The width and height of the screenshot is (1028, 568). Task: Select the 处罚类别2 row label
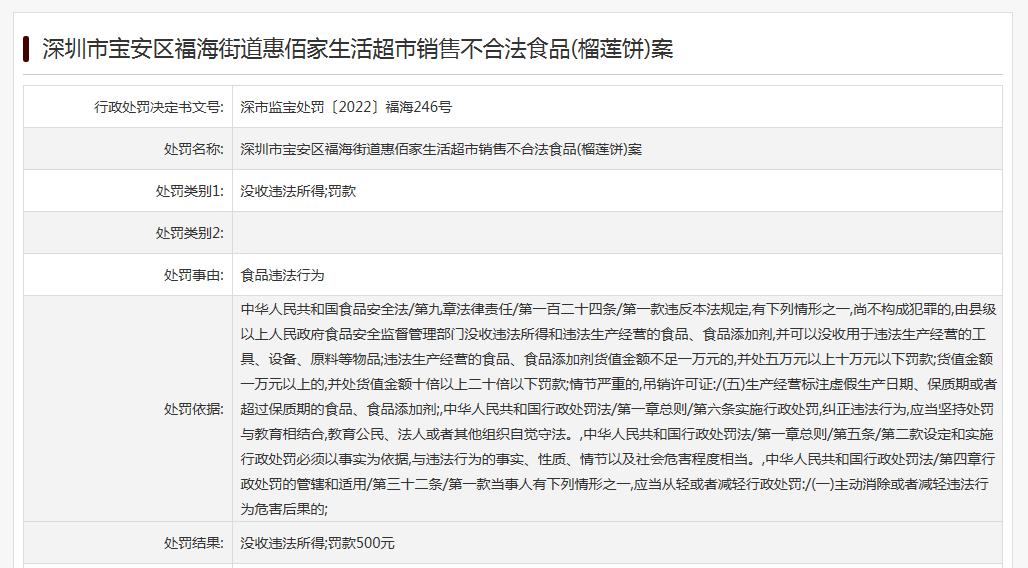(x=190, y=233)
